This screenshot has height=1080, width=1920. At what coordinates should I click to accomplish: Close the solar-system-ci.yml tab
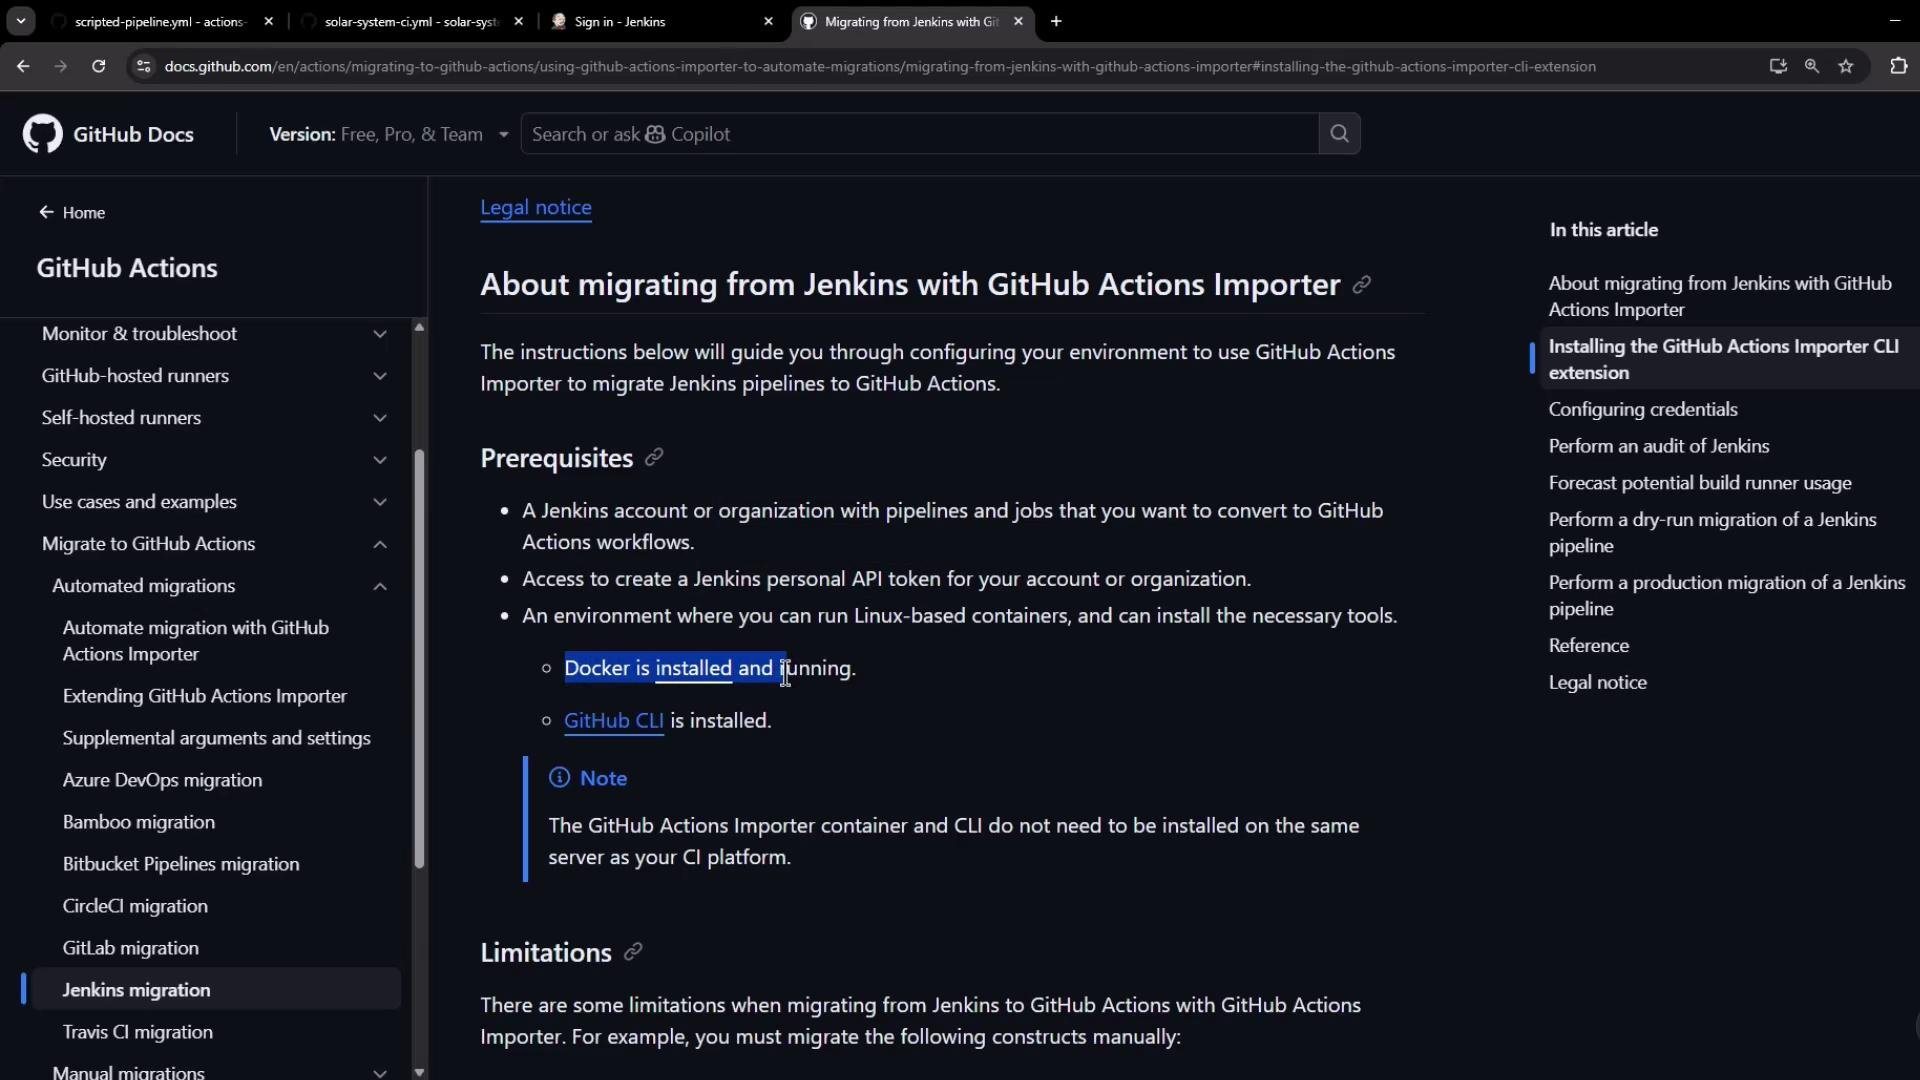(x=518, y=21)
